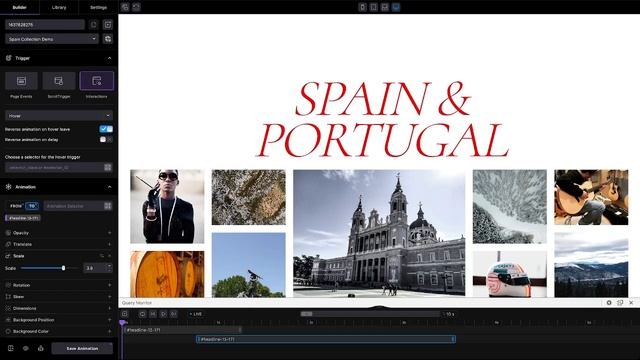Click the Scale value field showing 3.0
This screenshot has height=360, width=640.
(95, 268)
